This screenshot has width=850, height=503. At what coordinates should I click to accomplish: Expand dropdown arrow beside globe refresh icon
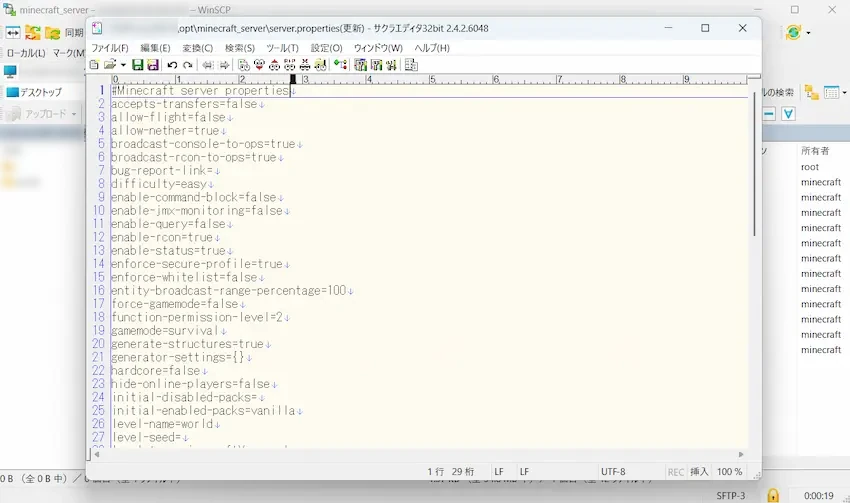808,33
